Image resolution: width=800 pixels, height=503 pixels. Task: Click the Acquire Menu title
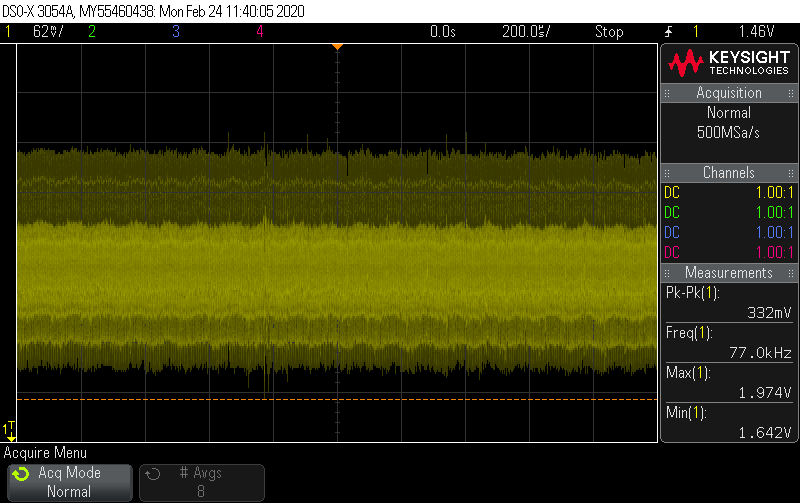[45, 453]
